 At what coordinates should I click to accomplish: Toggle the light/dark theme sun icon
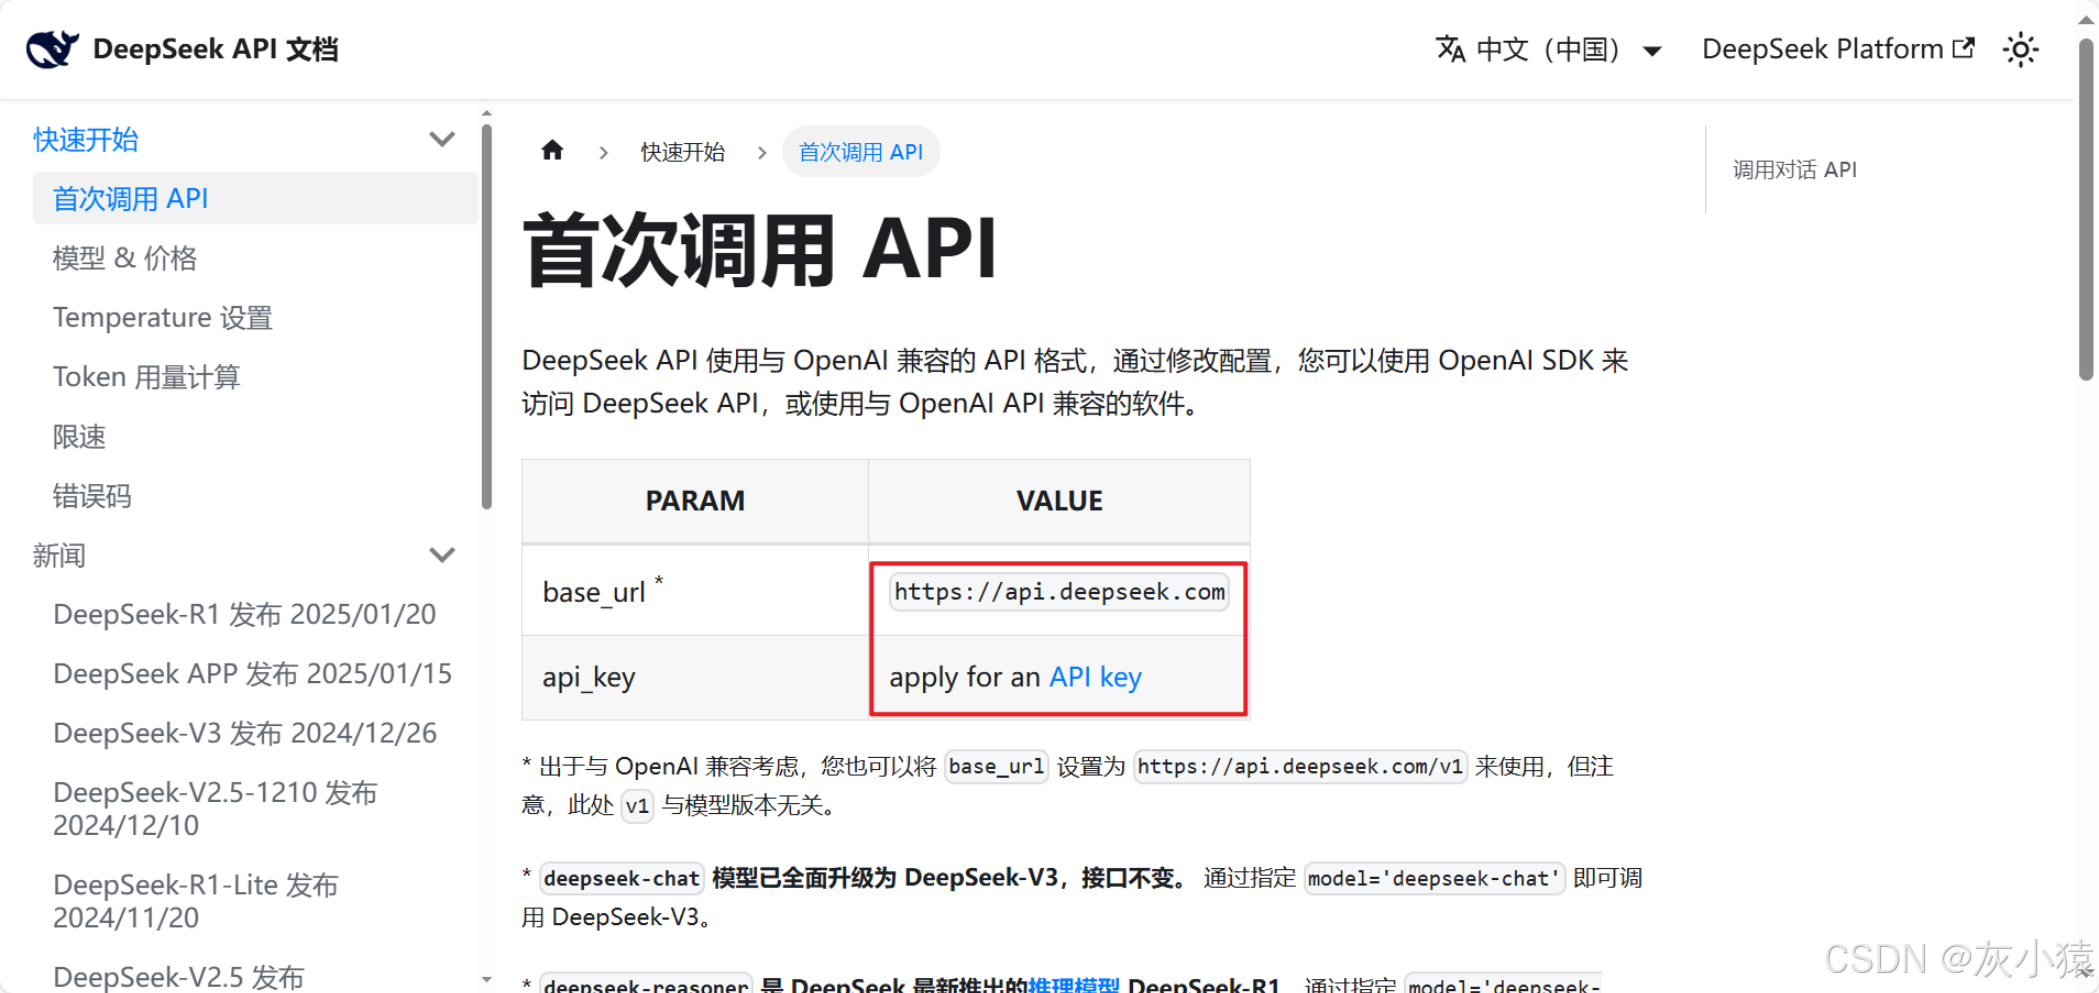(2020, 49)
